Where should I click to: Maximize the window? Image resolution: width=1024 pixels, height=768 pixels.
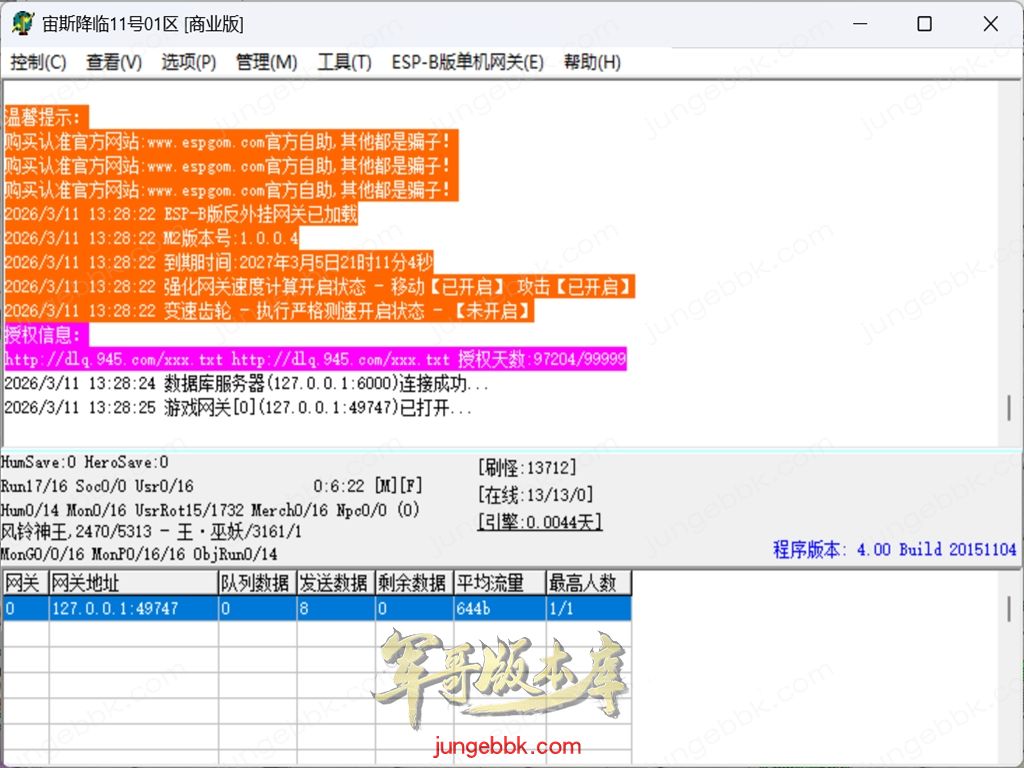[x=924, y=24]
